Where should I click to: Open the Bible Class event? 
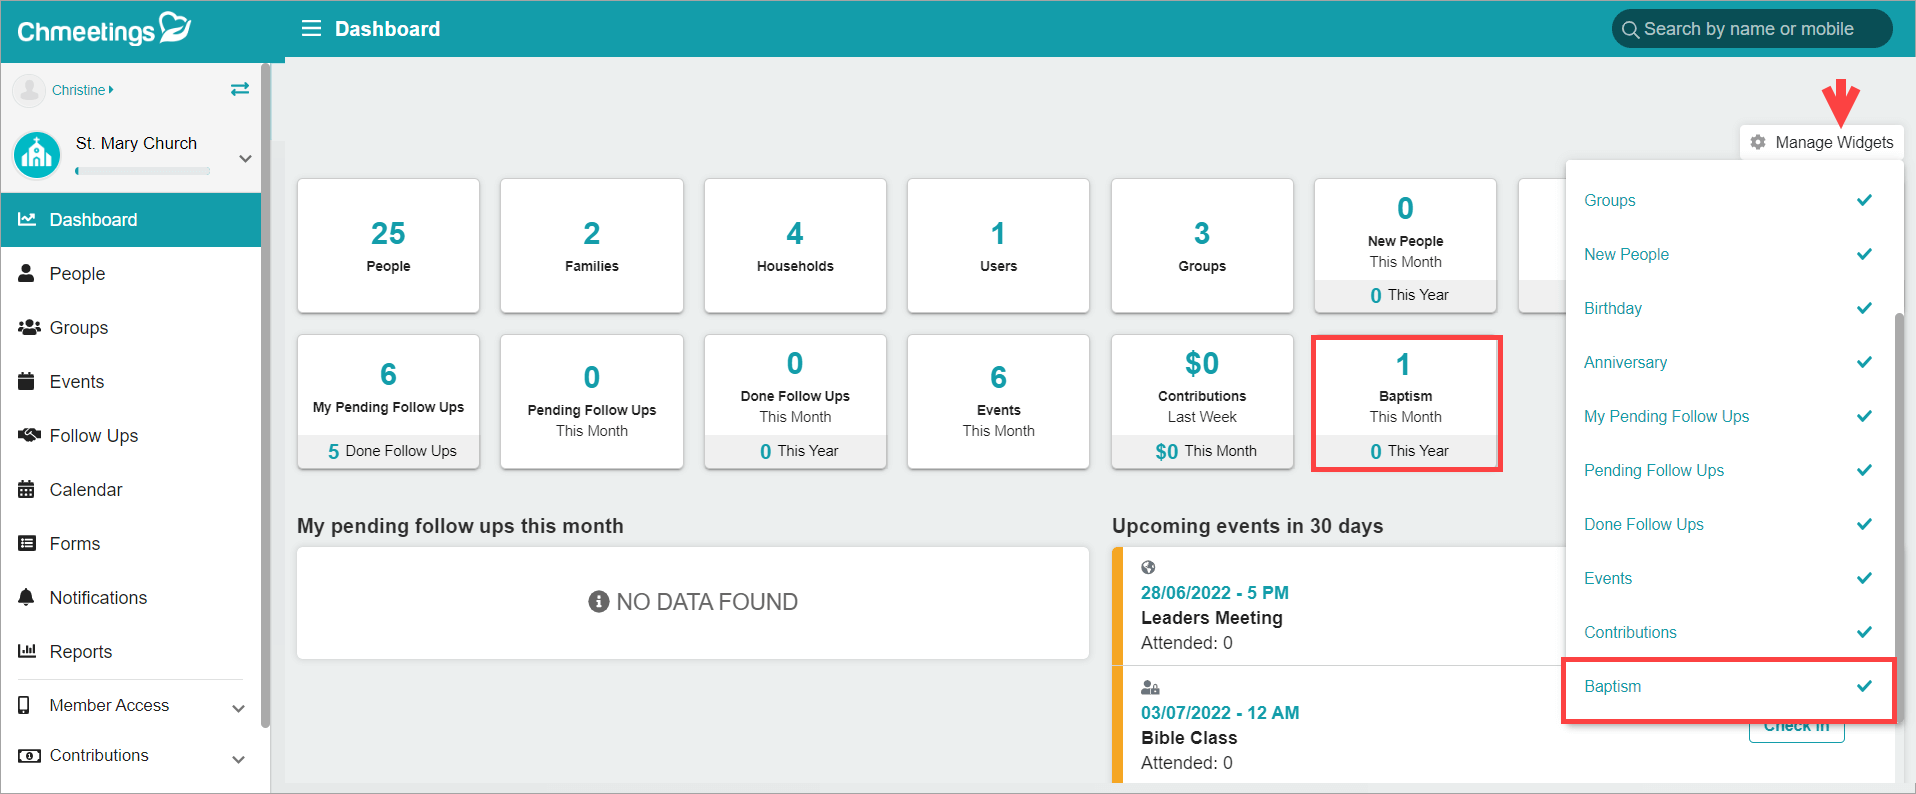1189,738
